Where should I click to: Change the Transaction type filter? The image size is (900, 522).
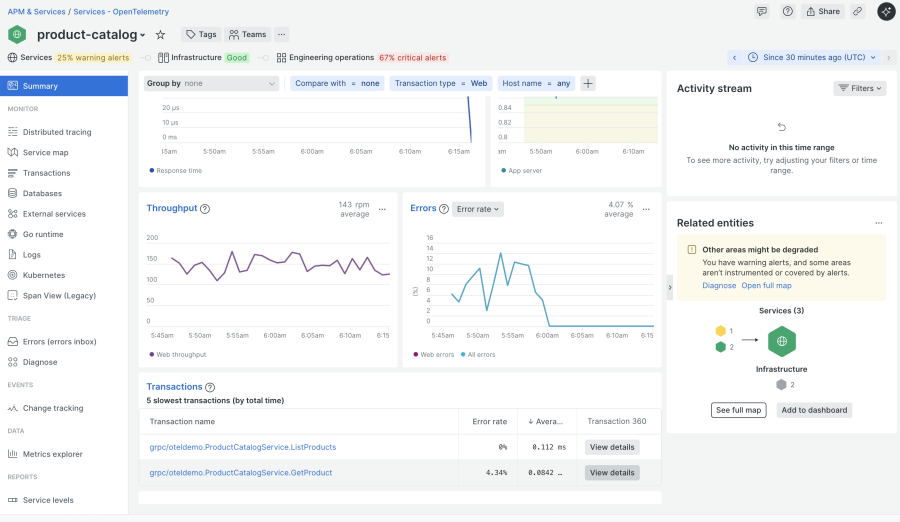point(441,83)
